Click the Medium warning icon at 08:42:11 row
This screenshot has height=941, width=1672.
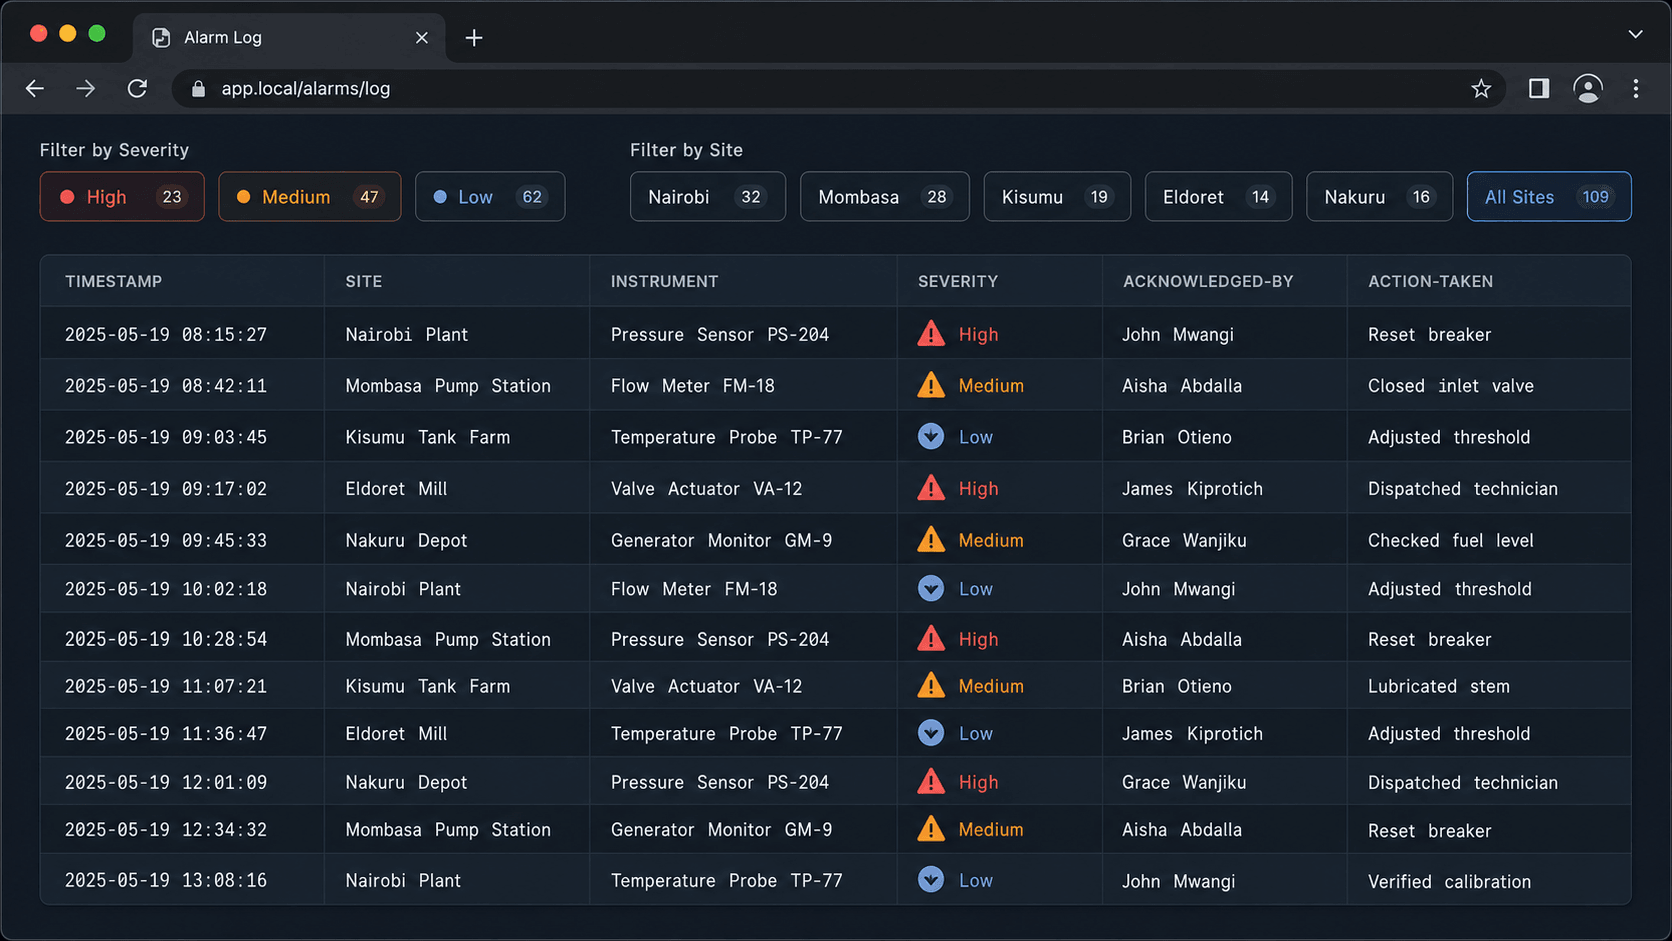(931, 385)
